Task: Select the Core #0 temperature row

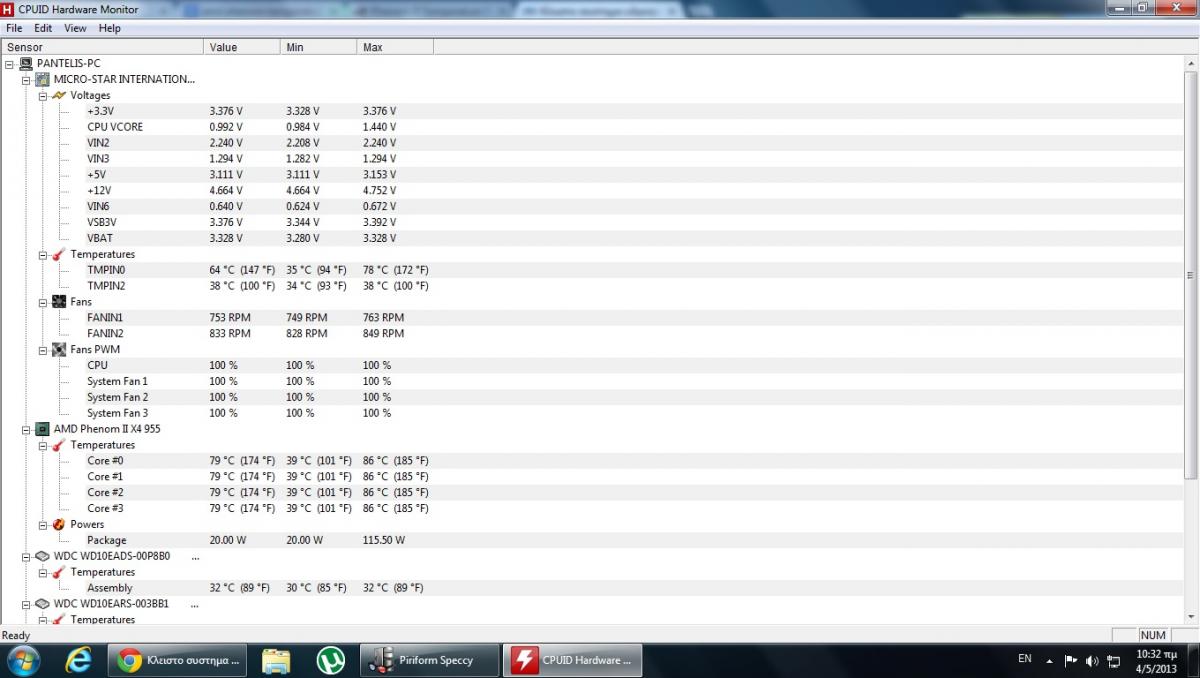Action: (591, 461)
